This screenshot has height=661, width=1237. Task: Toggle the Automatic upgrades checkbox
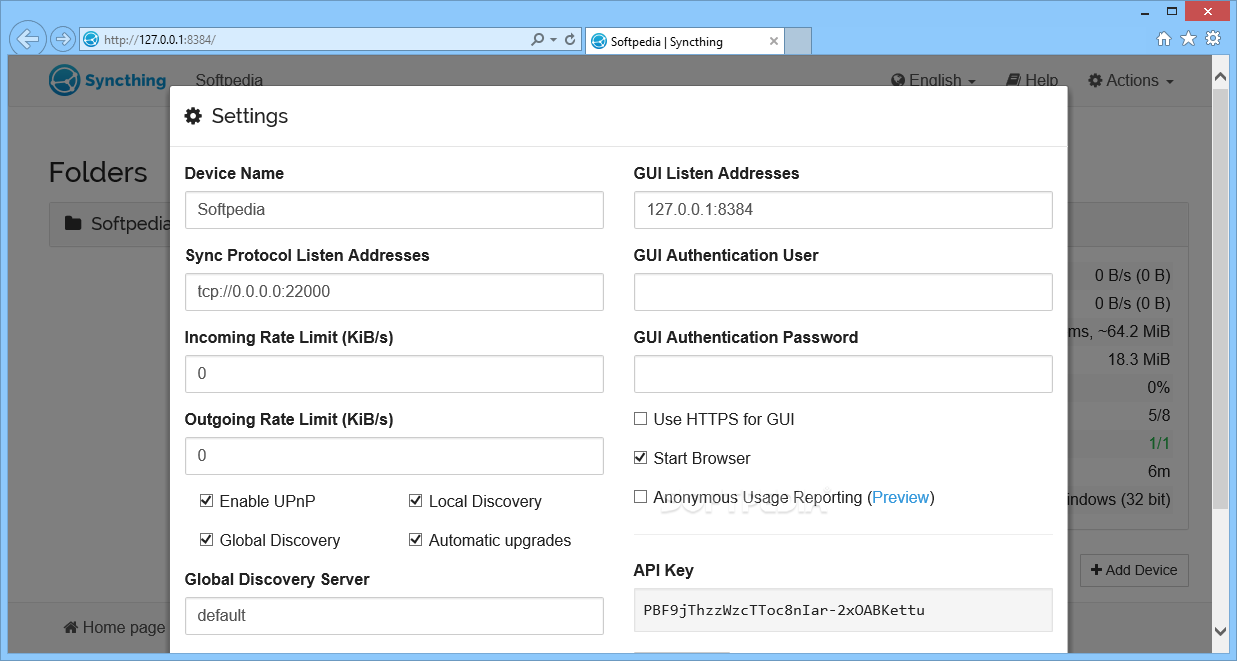click(415, 540)
